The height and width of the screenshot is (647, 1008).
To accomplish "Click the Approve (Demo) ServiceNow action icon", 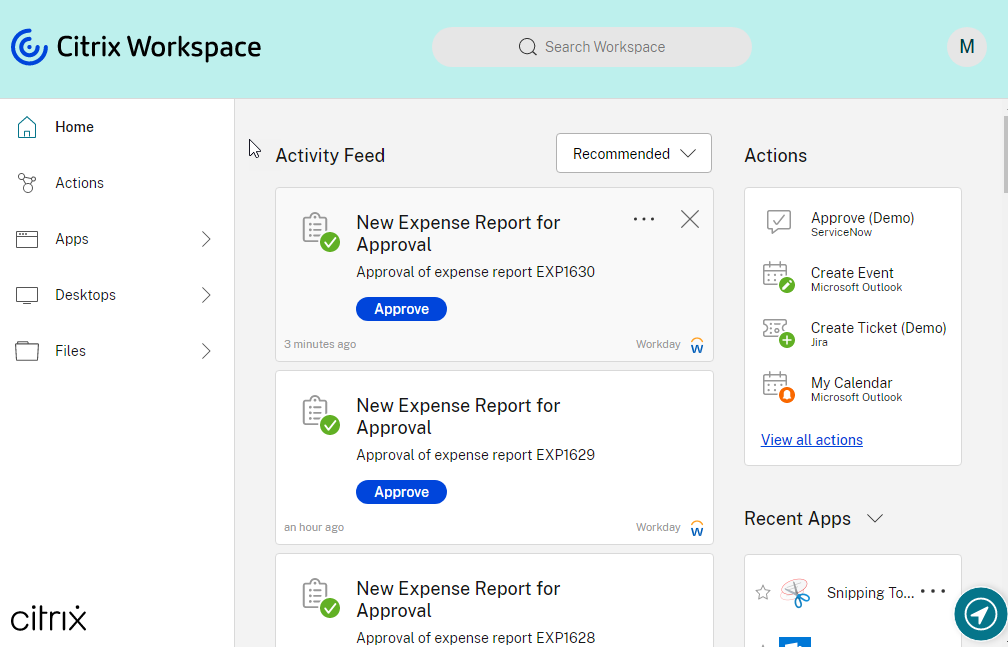I will click(x=778, y=223).
